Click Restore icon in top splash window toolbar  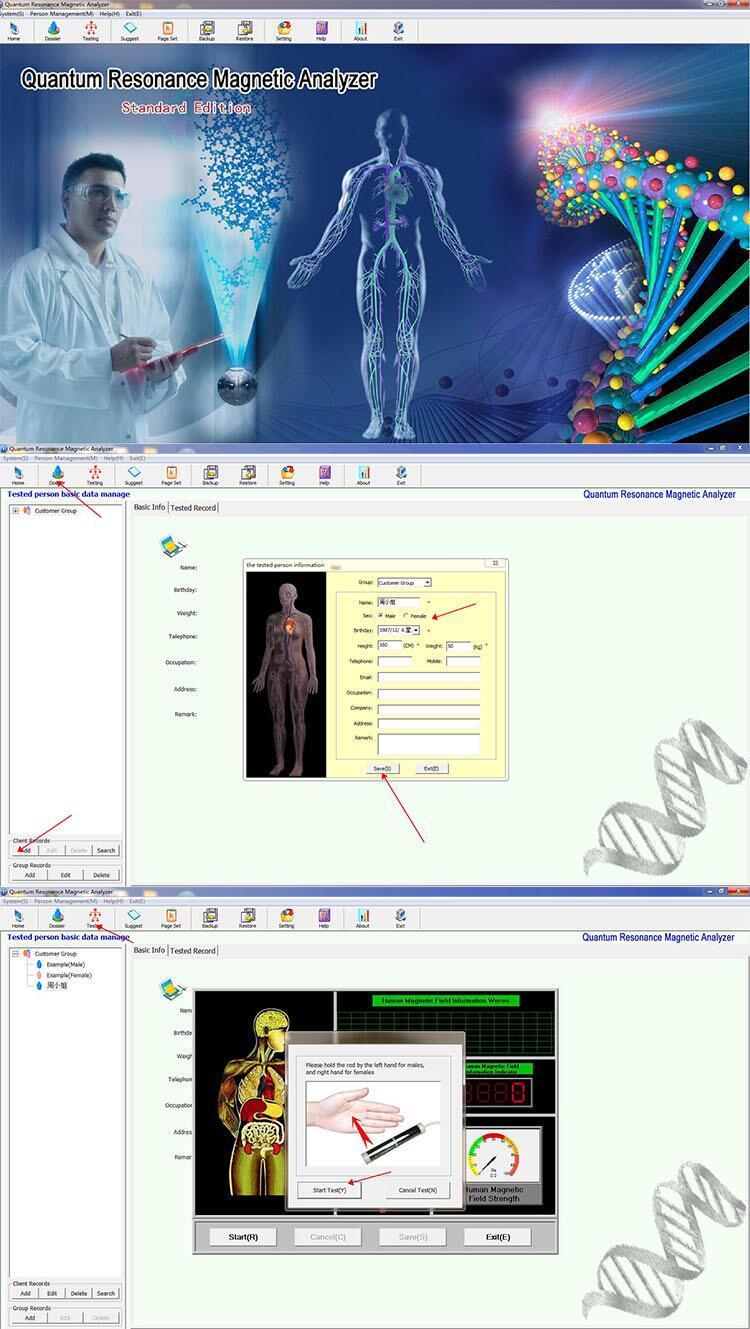click(244, 29)
